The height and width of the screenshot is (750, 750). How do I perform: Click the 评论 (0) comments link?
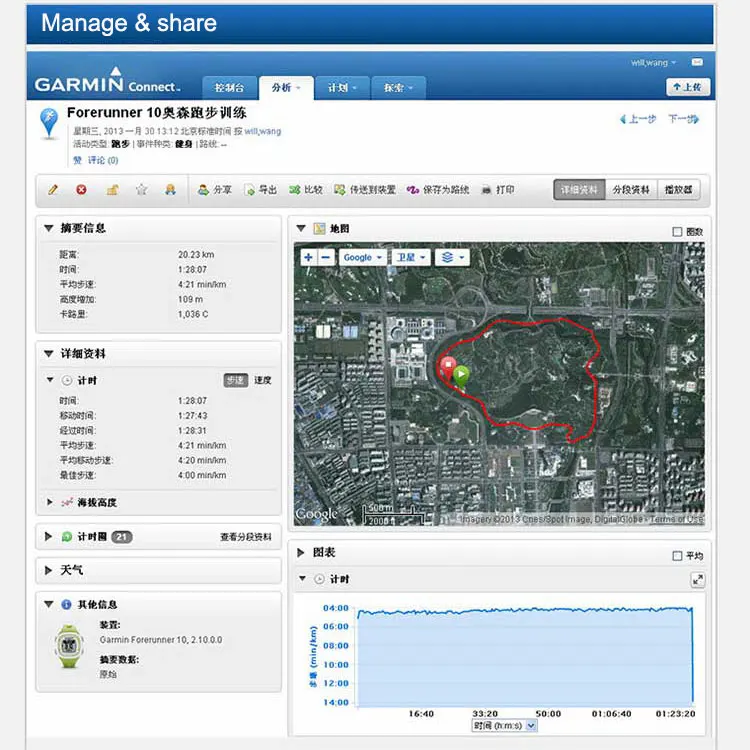pyautogui.click(x=103, y=160)
